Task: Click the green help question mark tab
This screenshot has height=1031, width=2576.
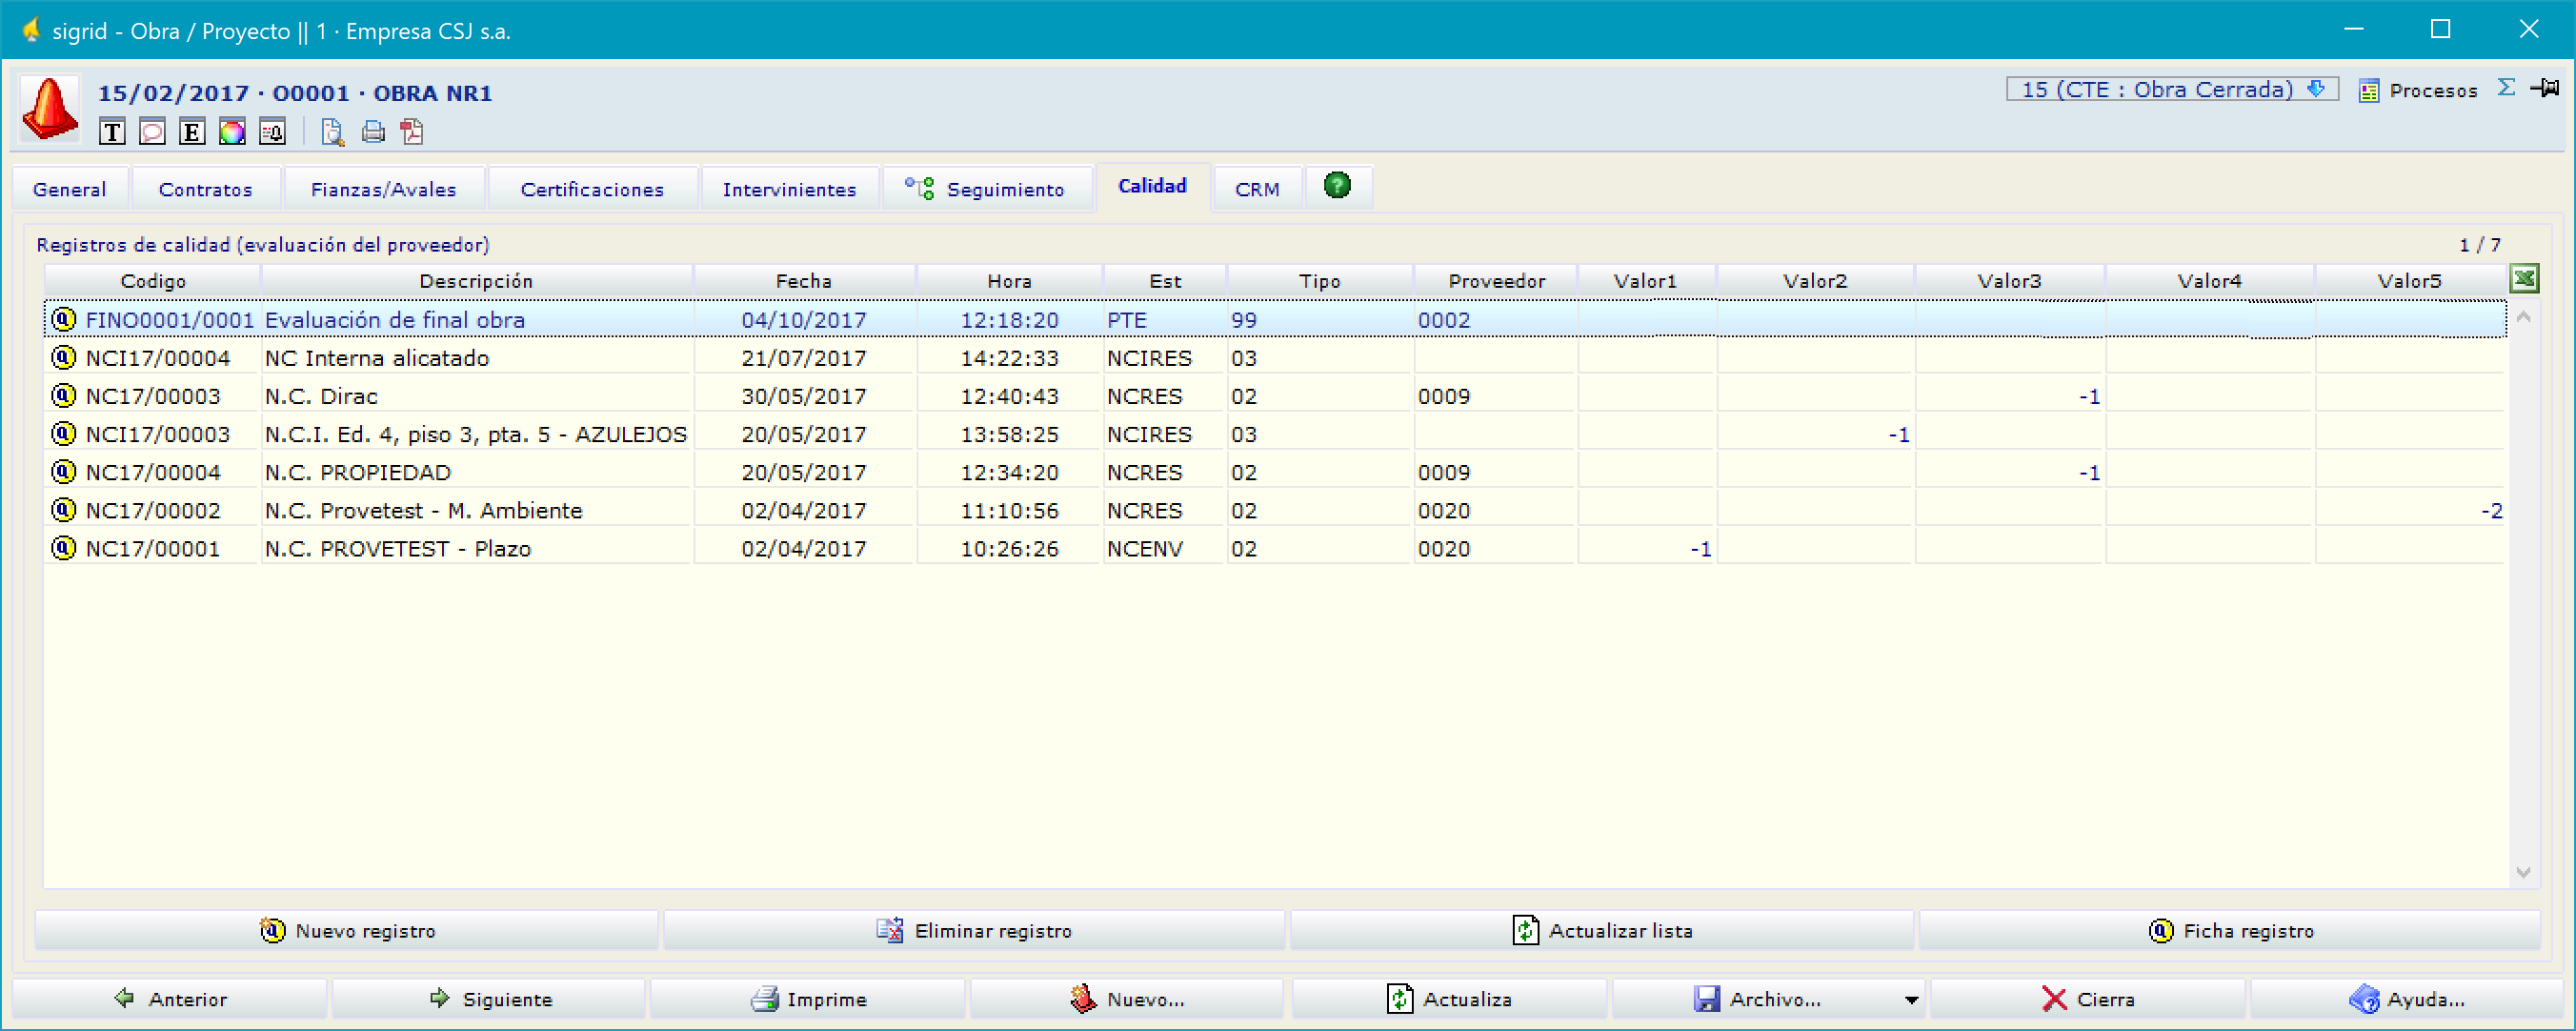Action: click(1337, 185)
